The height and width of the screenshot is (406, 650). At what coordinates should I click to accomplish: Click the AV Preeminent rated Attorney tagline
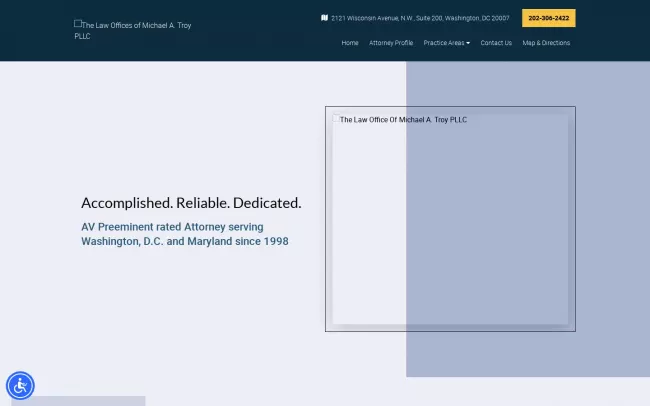[x=172, y=227]
